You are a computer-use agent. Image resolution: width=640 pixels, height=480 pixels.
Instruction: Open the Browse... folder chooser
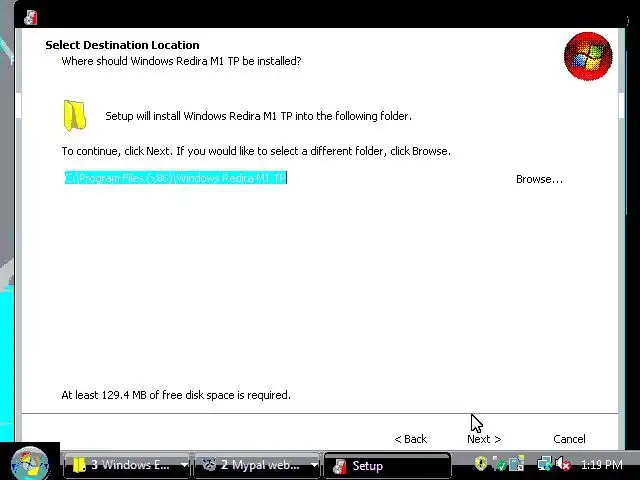click(x=539, y=179)
